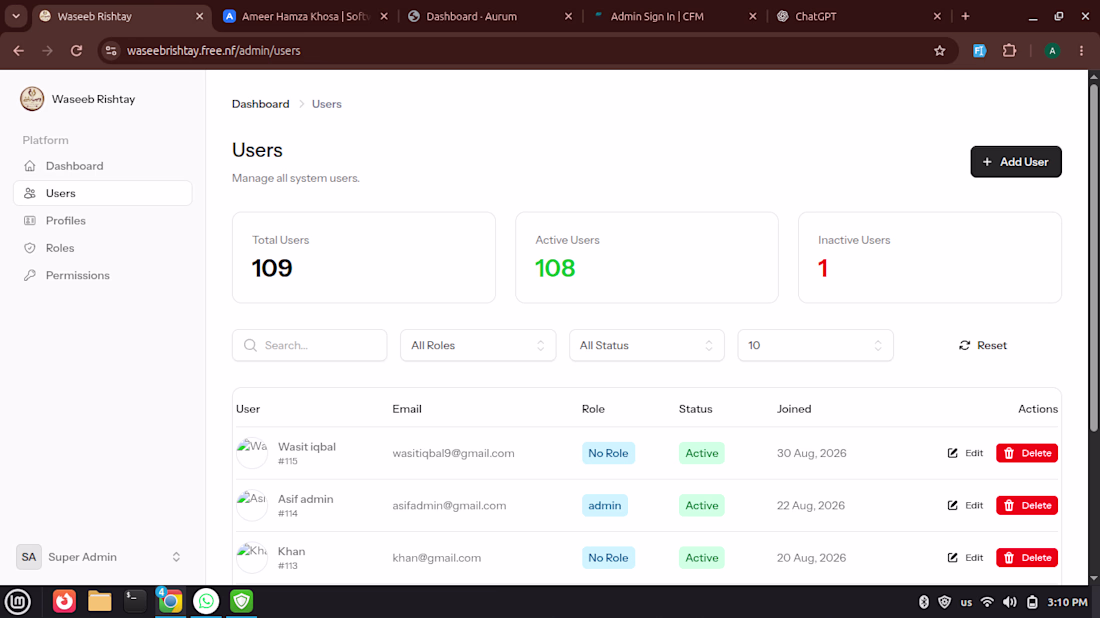Click the Users sidebar people icon
1100x618 pixels.
coord(29,193)
